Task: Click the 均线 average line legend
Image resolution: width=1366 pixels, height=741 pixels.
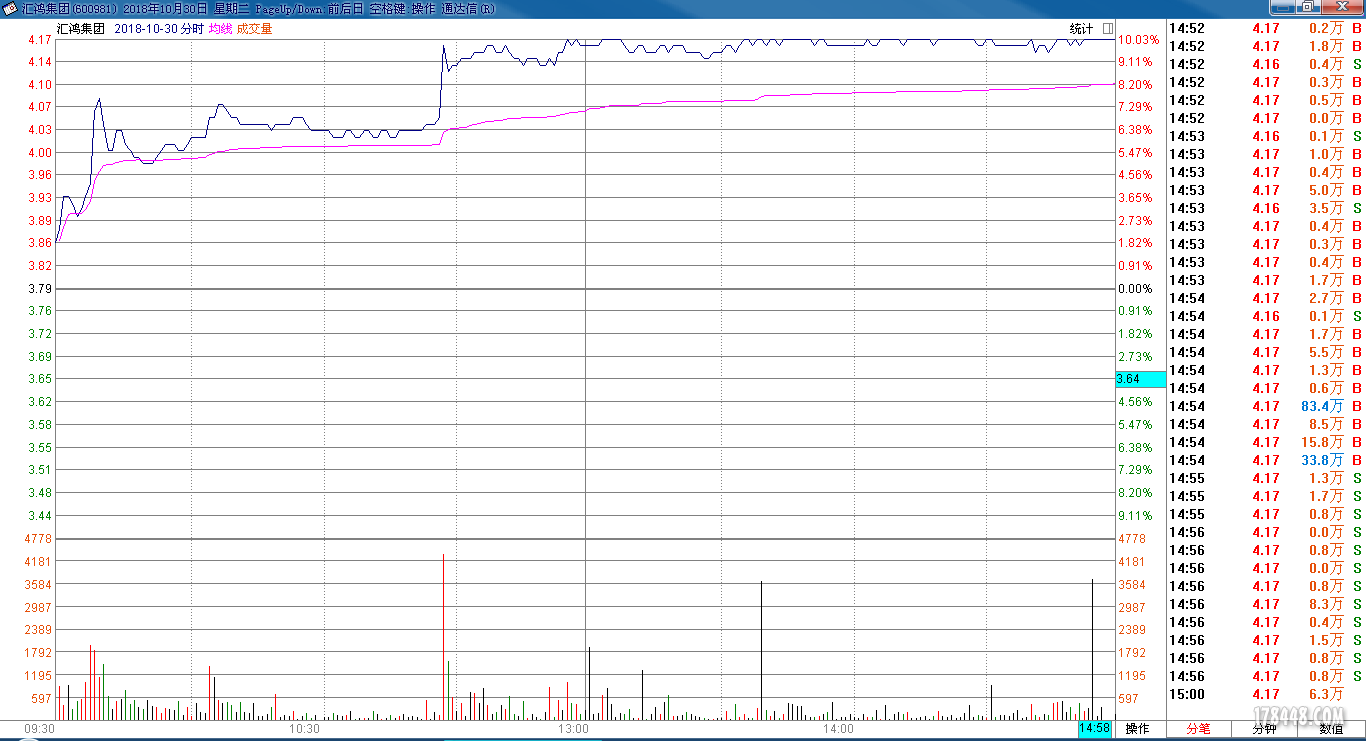Action: [220, 29]
